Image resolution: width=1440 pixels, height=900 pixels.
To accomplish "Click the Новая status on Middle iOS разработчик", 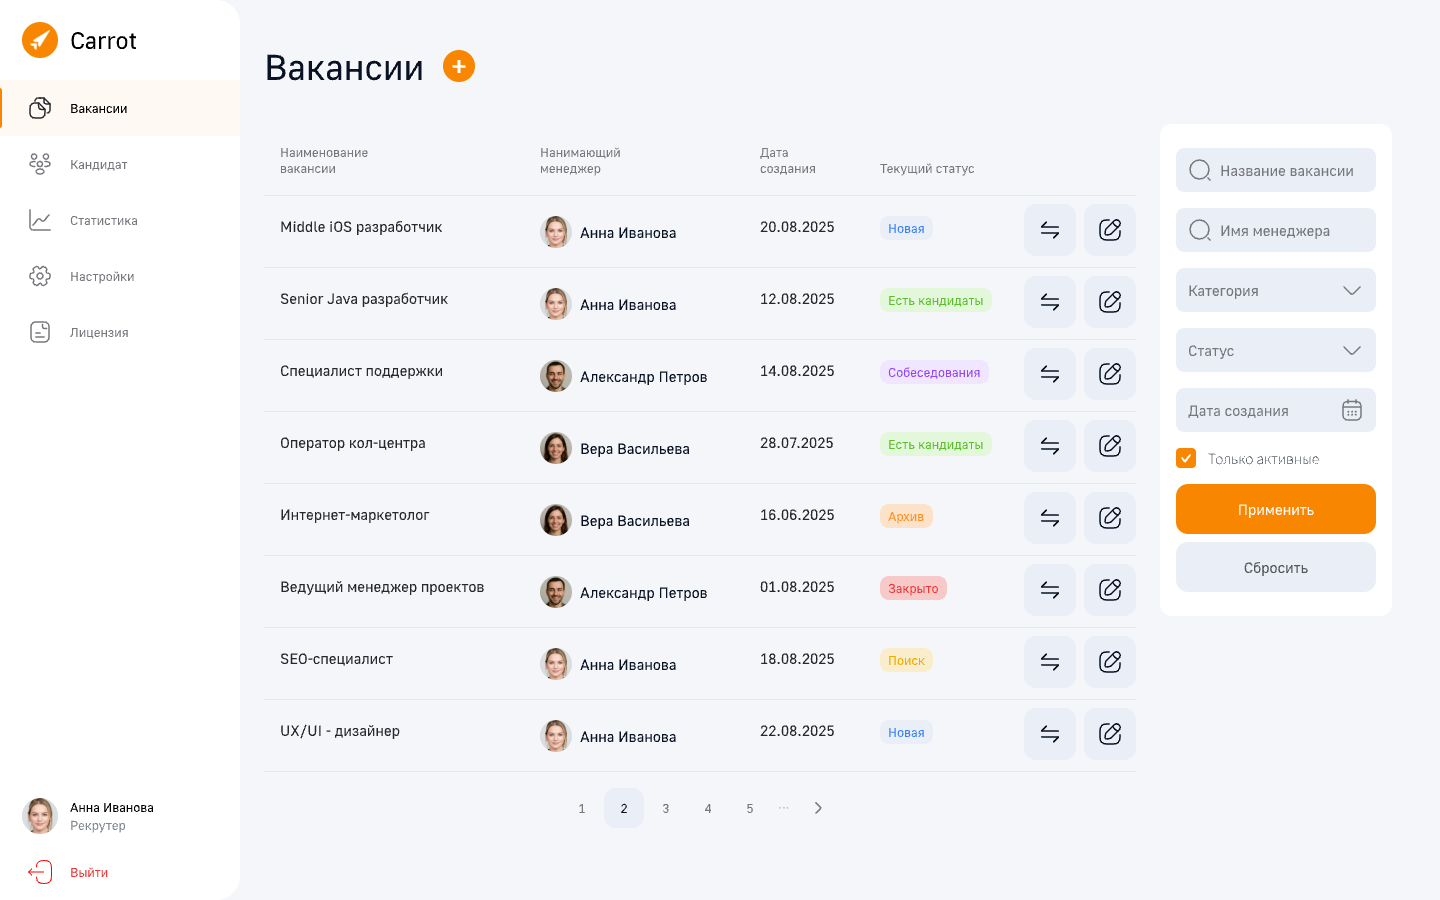I will (x=906, y=228).
